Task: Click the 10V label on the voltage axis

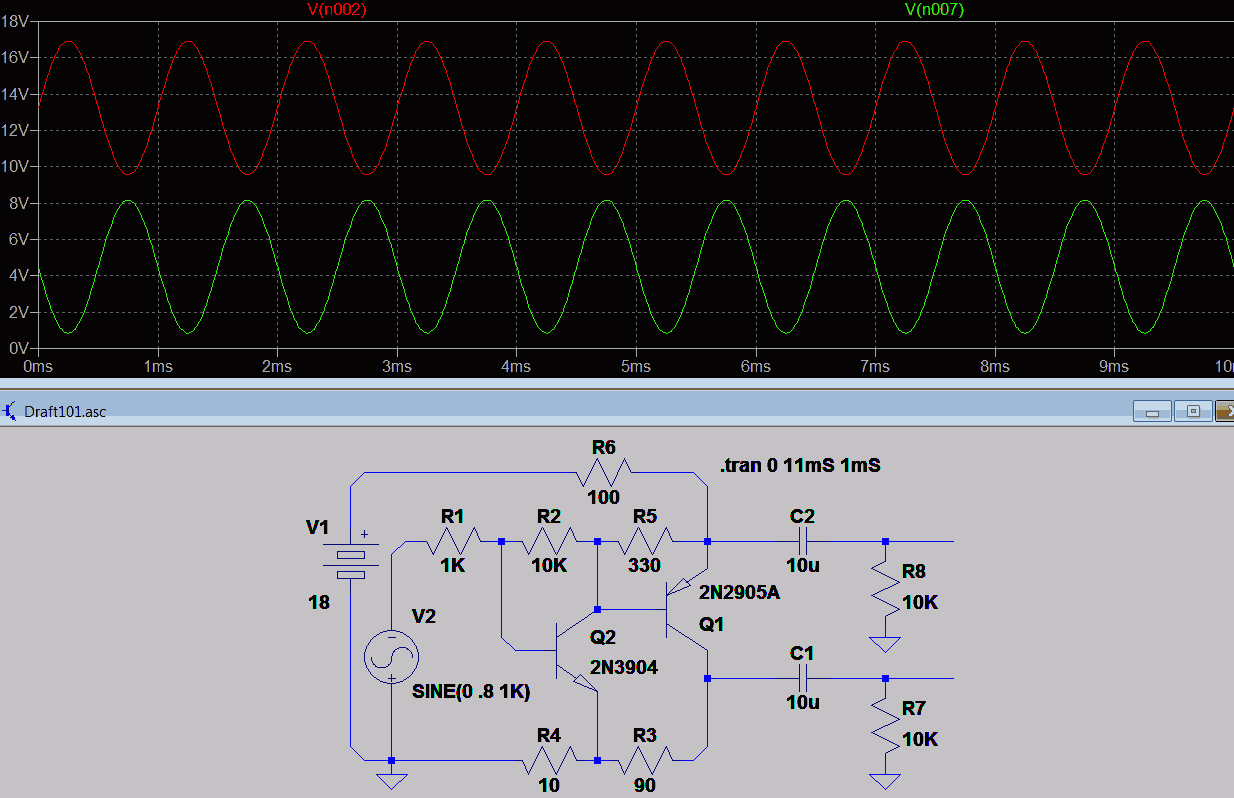Action: [13, 167]
